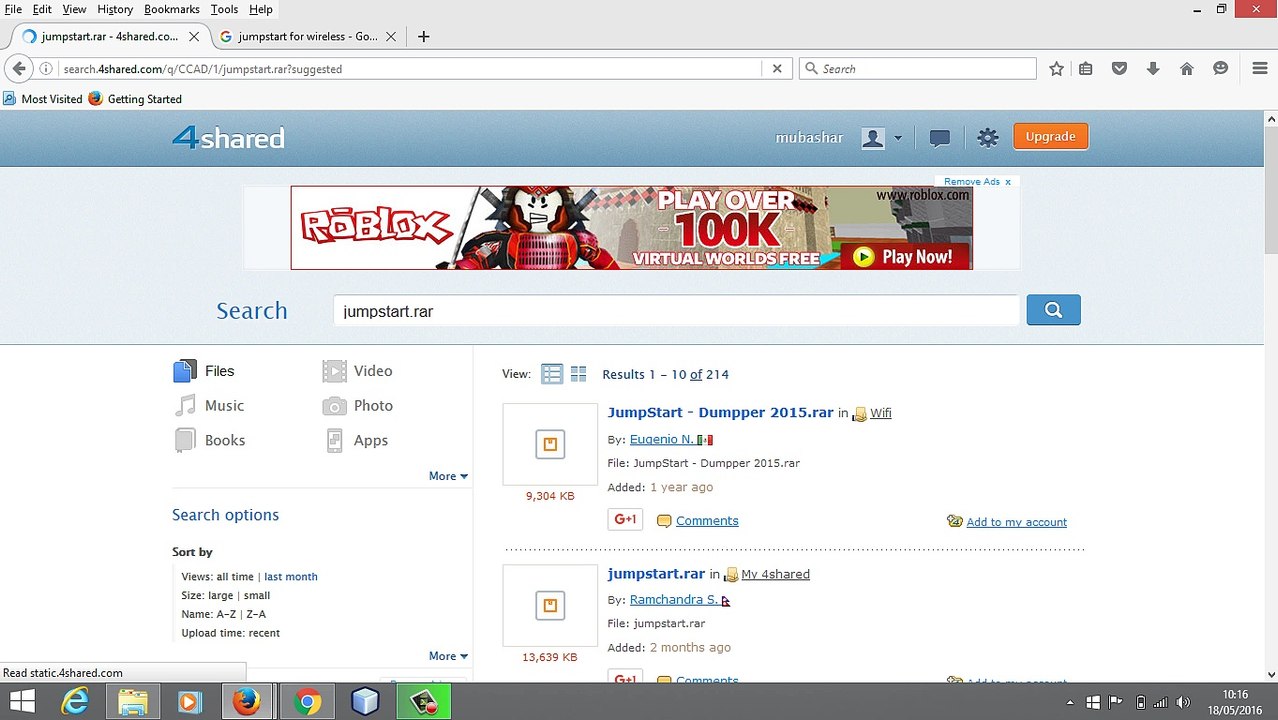The height and width of the screenshot is (720, 1278).
Task: Open File Explorer from taskbar
Action: pyautogui.click(x=133, y=702)
